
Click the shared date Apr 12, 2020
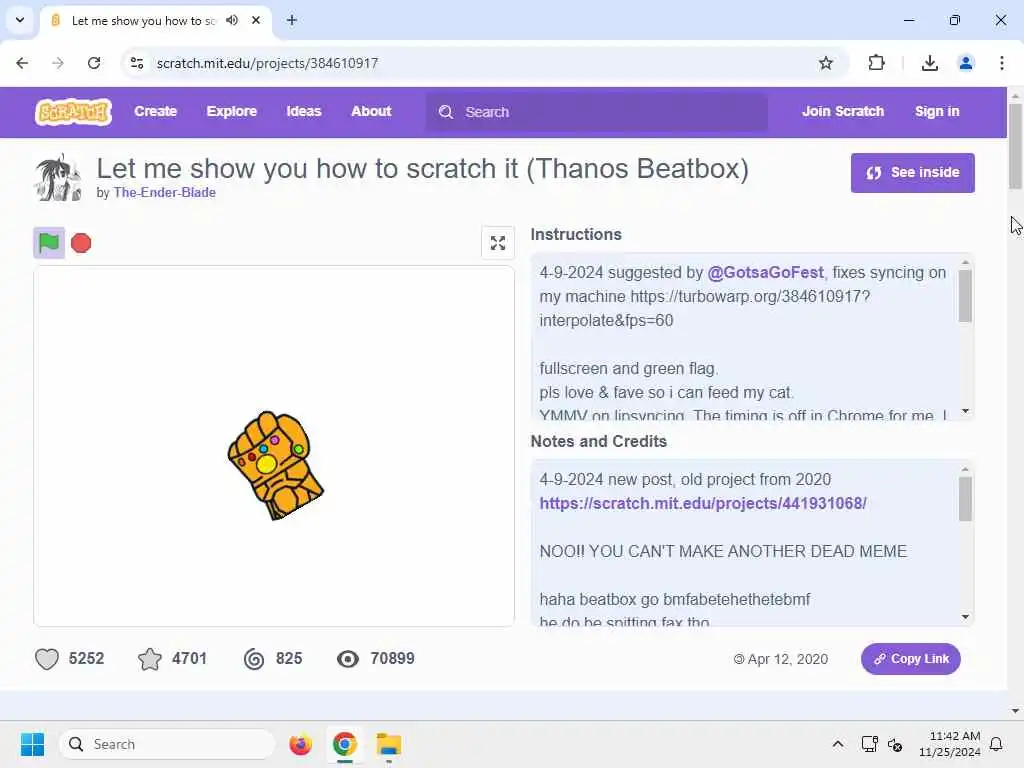click(788, 660)
